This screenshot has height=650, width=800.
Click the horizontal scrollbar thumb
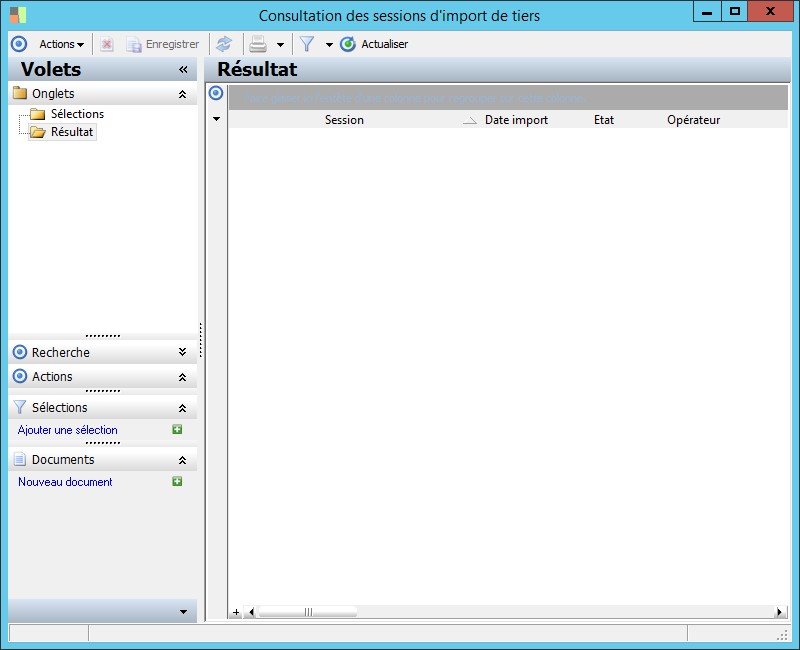tap(308, 612)
